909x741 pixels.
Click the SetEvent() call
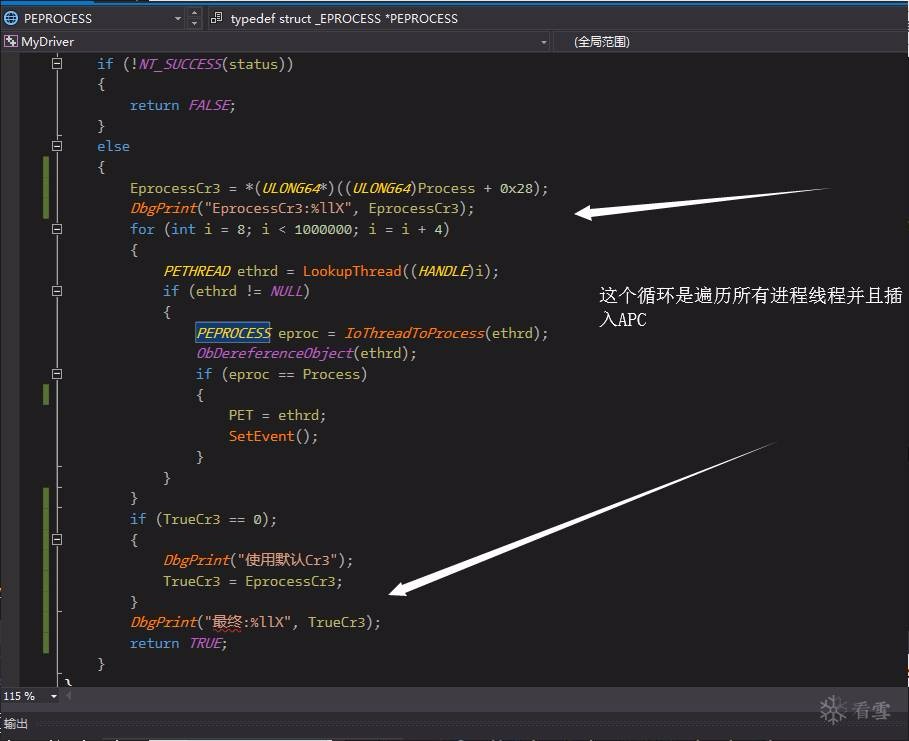point(273,436)
